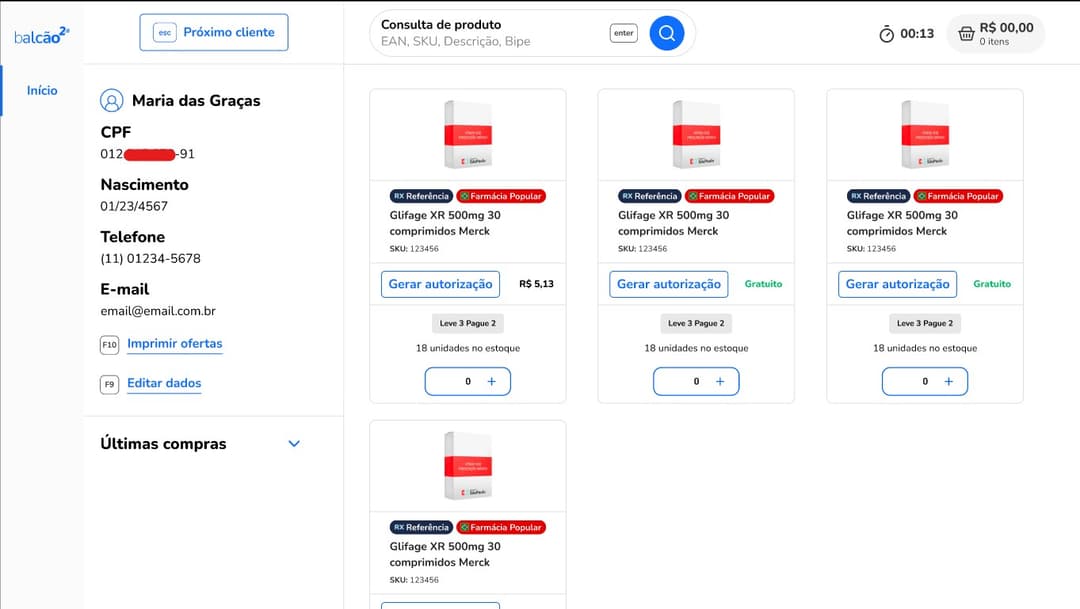Click the customer name Maria das Graças
This screenshot has height=609, width=1080.
tap(196, 101)
